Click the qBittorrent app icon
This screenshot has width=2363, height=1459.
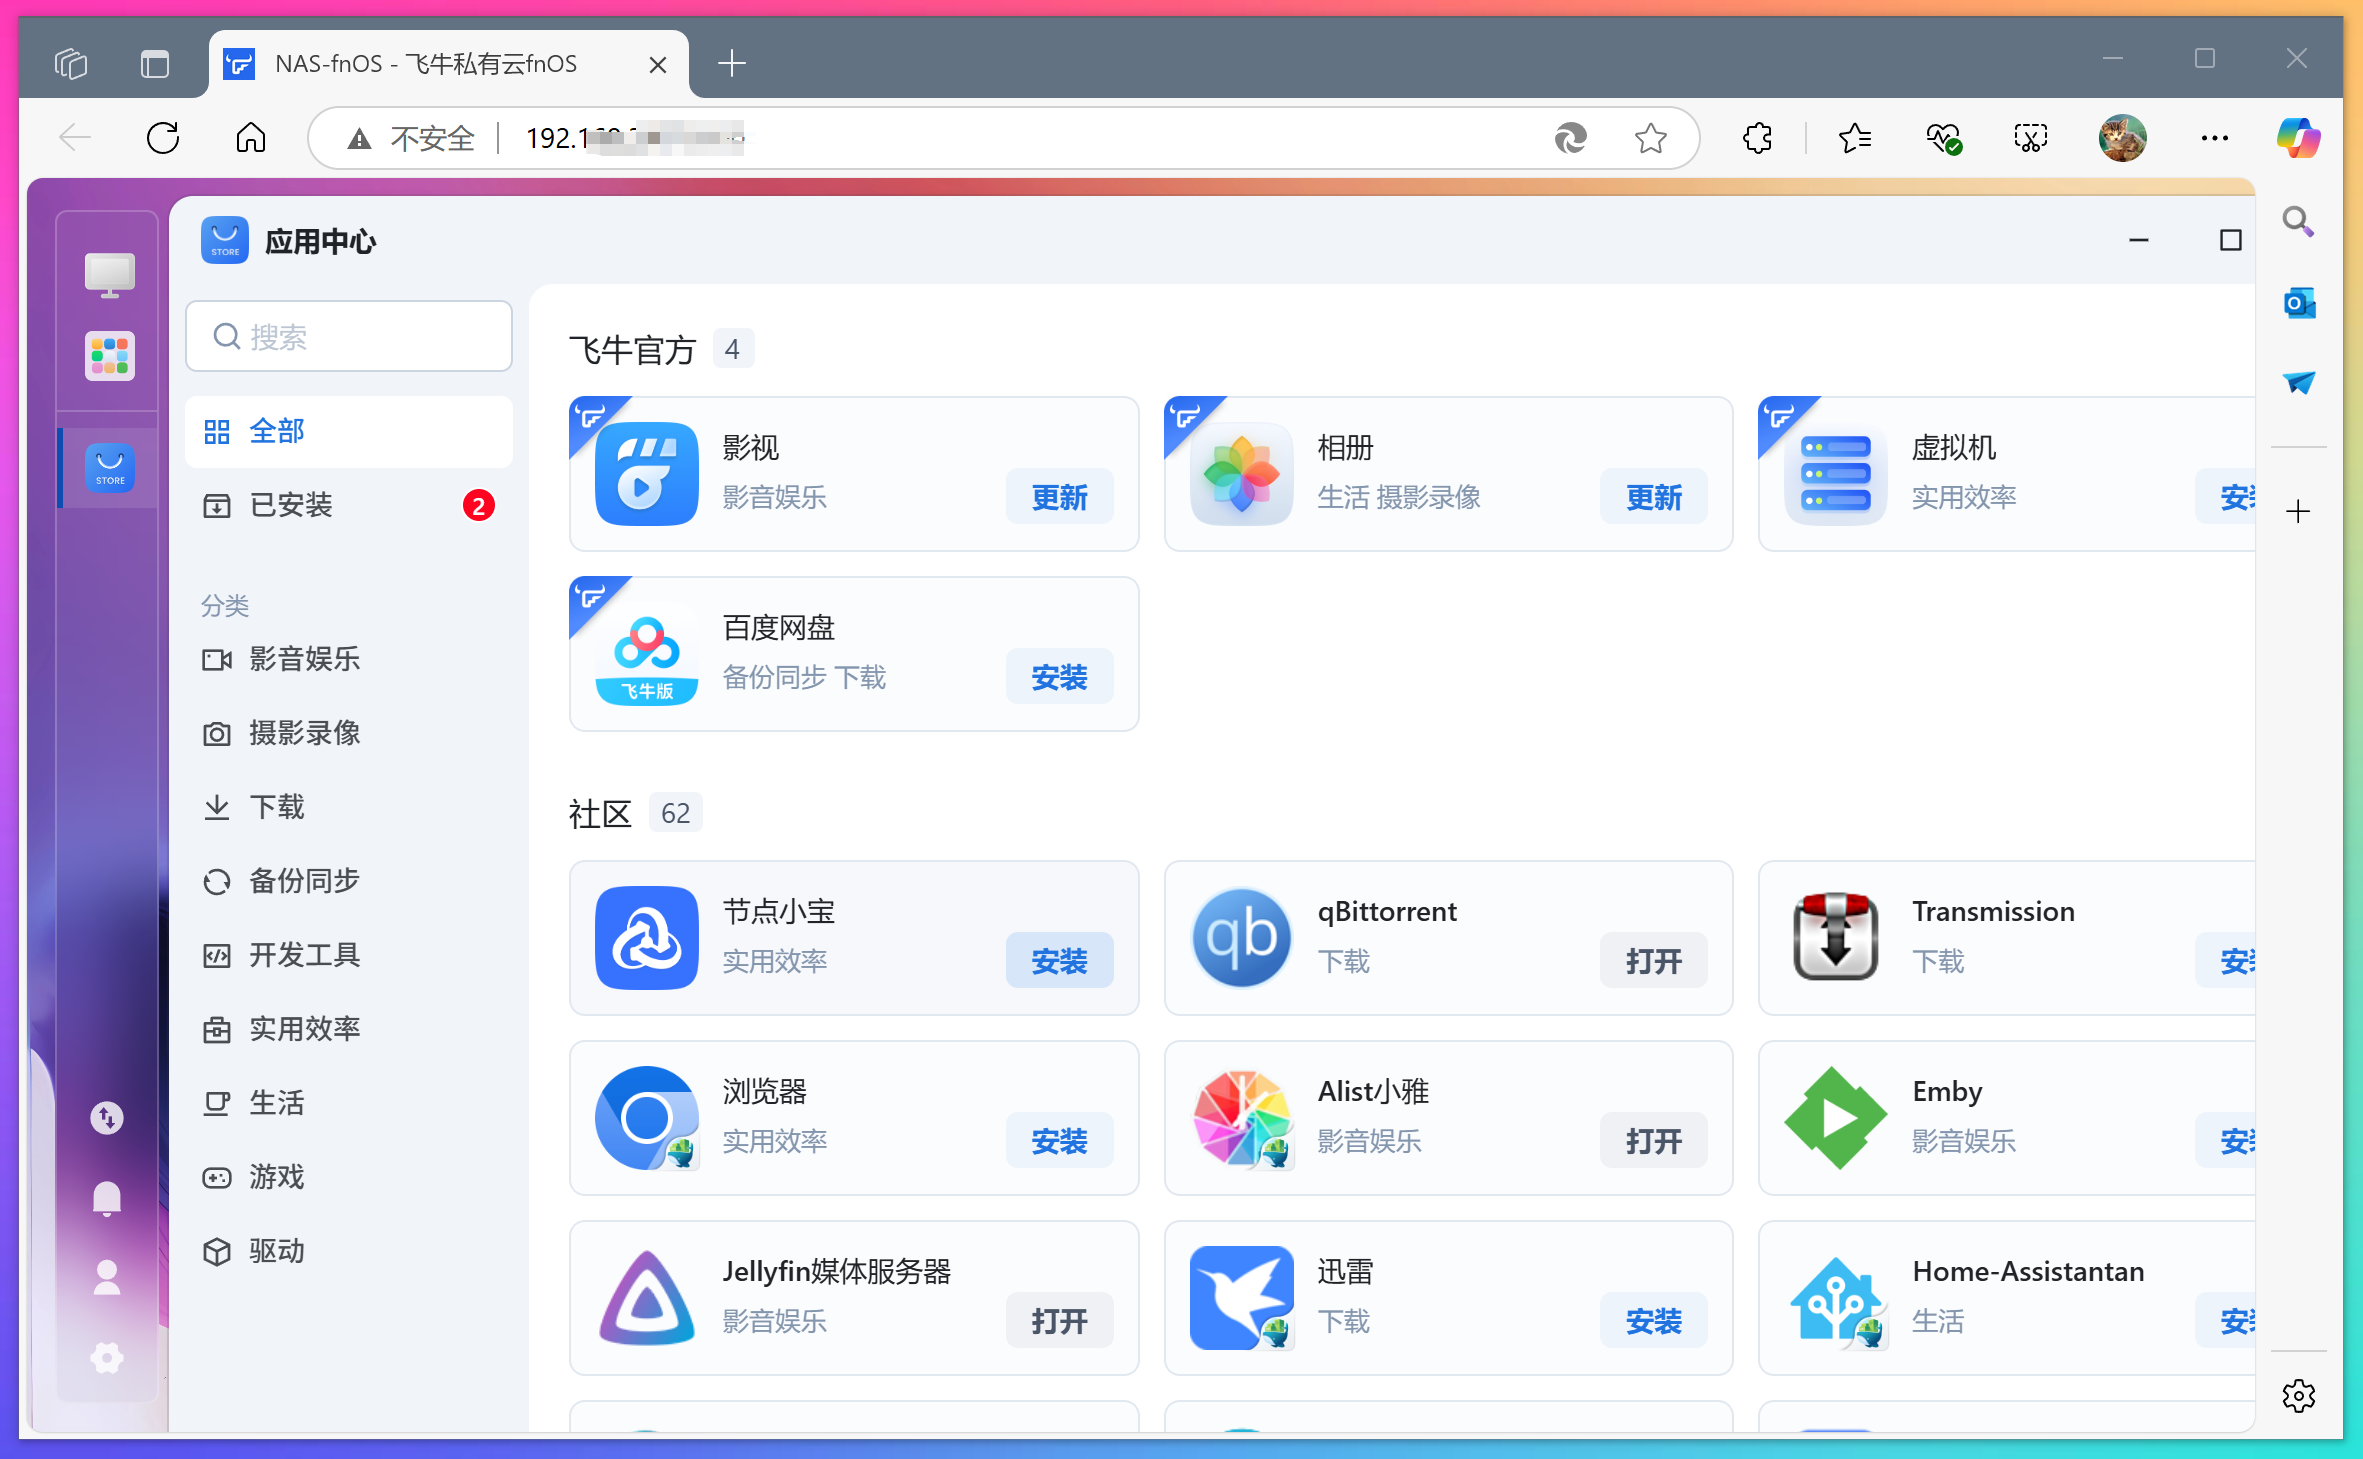tap(1241, 937)
